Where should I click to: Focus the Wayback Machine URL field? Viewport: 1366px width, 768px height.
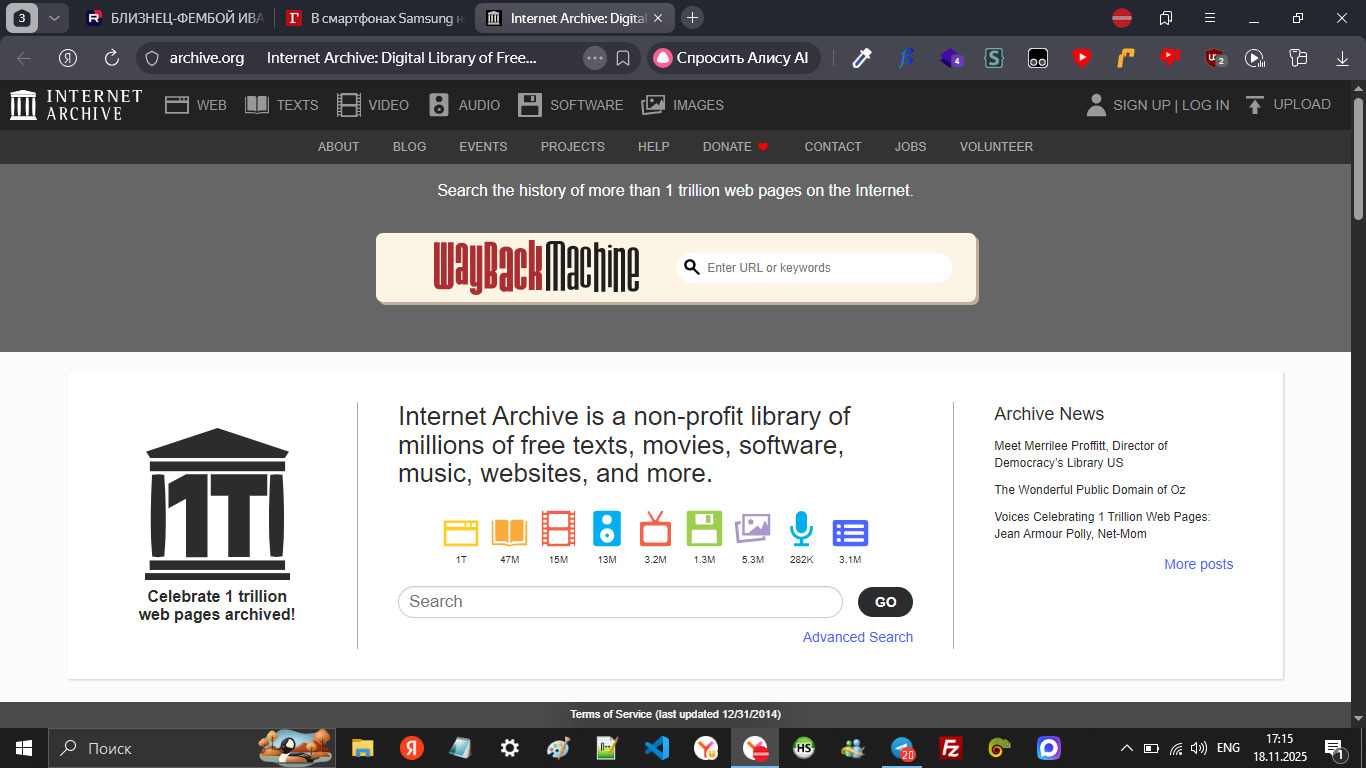click(x=820, y=268)
